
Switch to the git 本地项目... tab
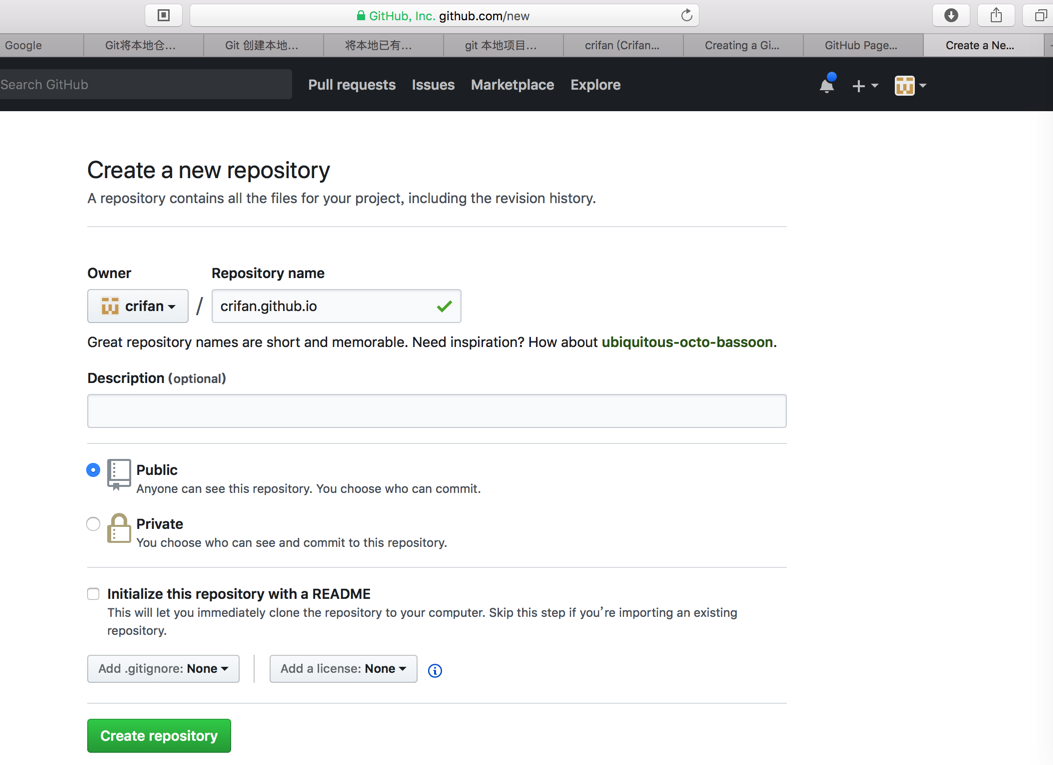(x=503, y=45)
